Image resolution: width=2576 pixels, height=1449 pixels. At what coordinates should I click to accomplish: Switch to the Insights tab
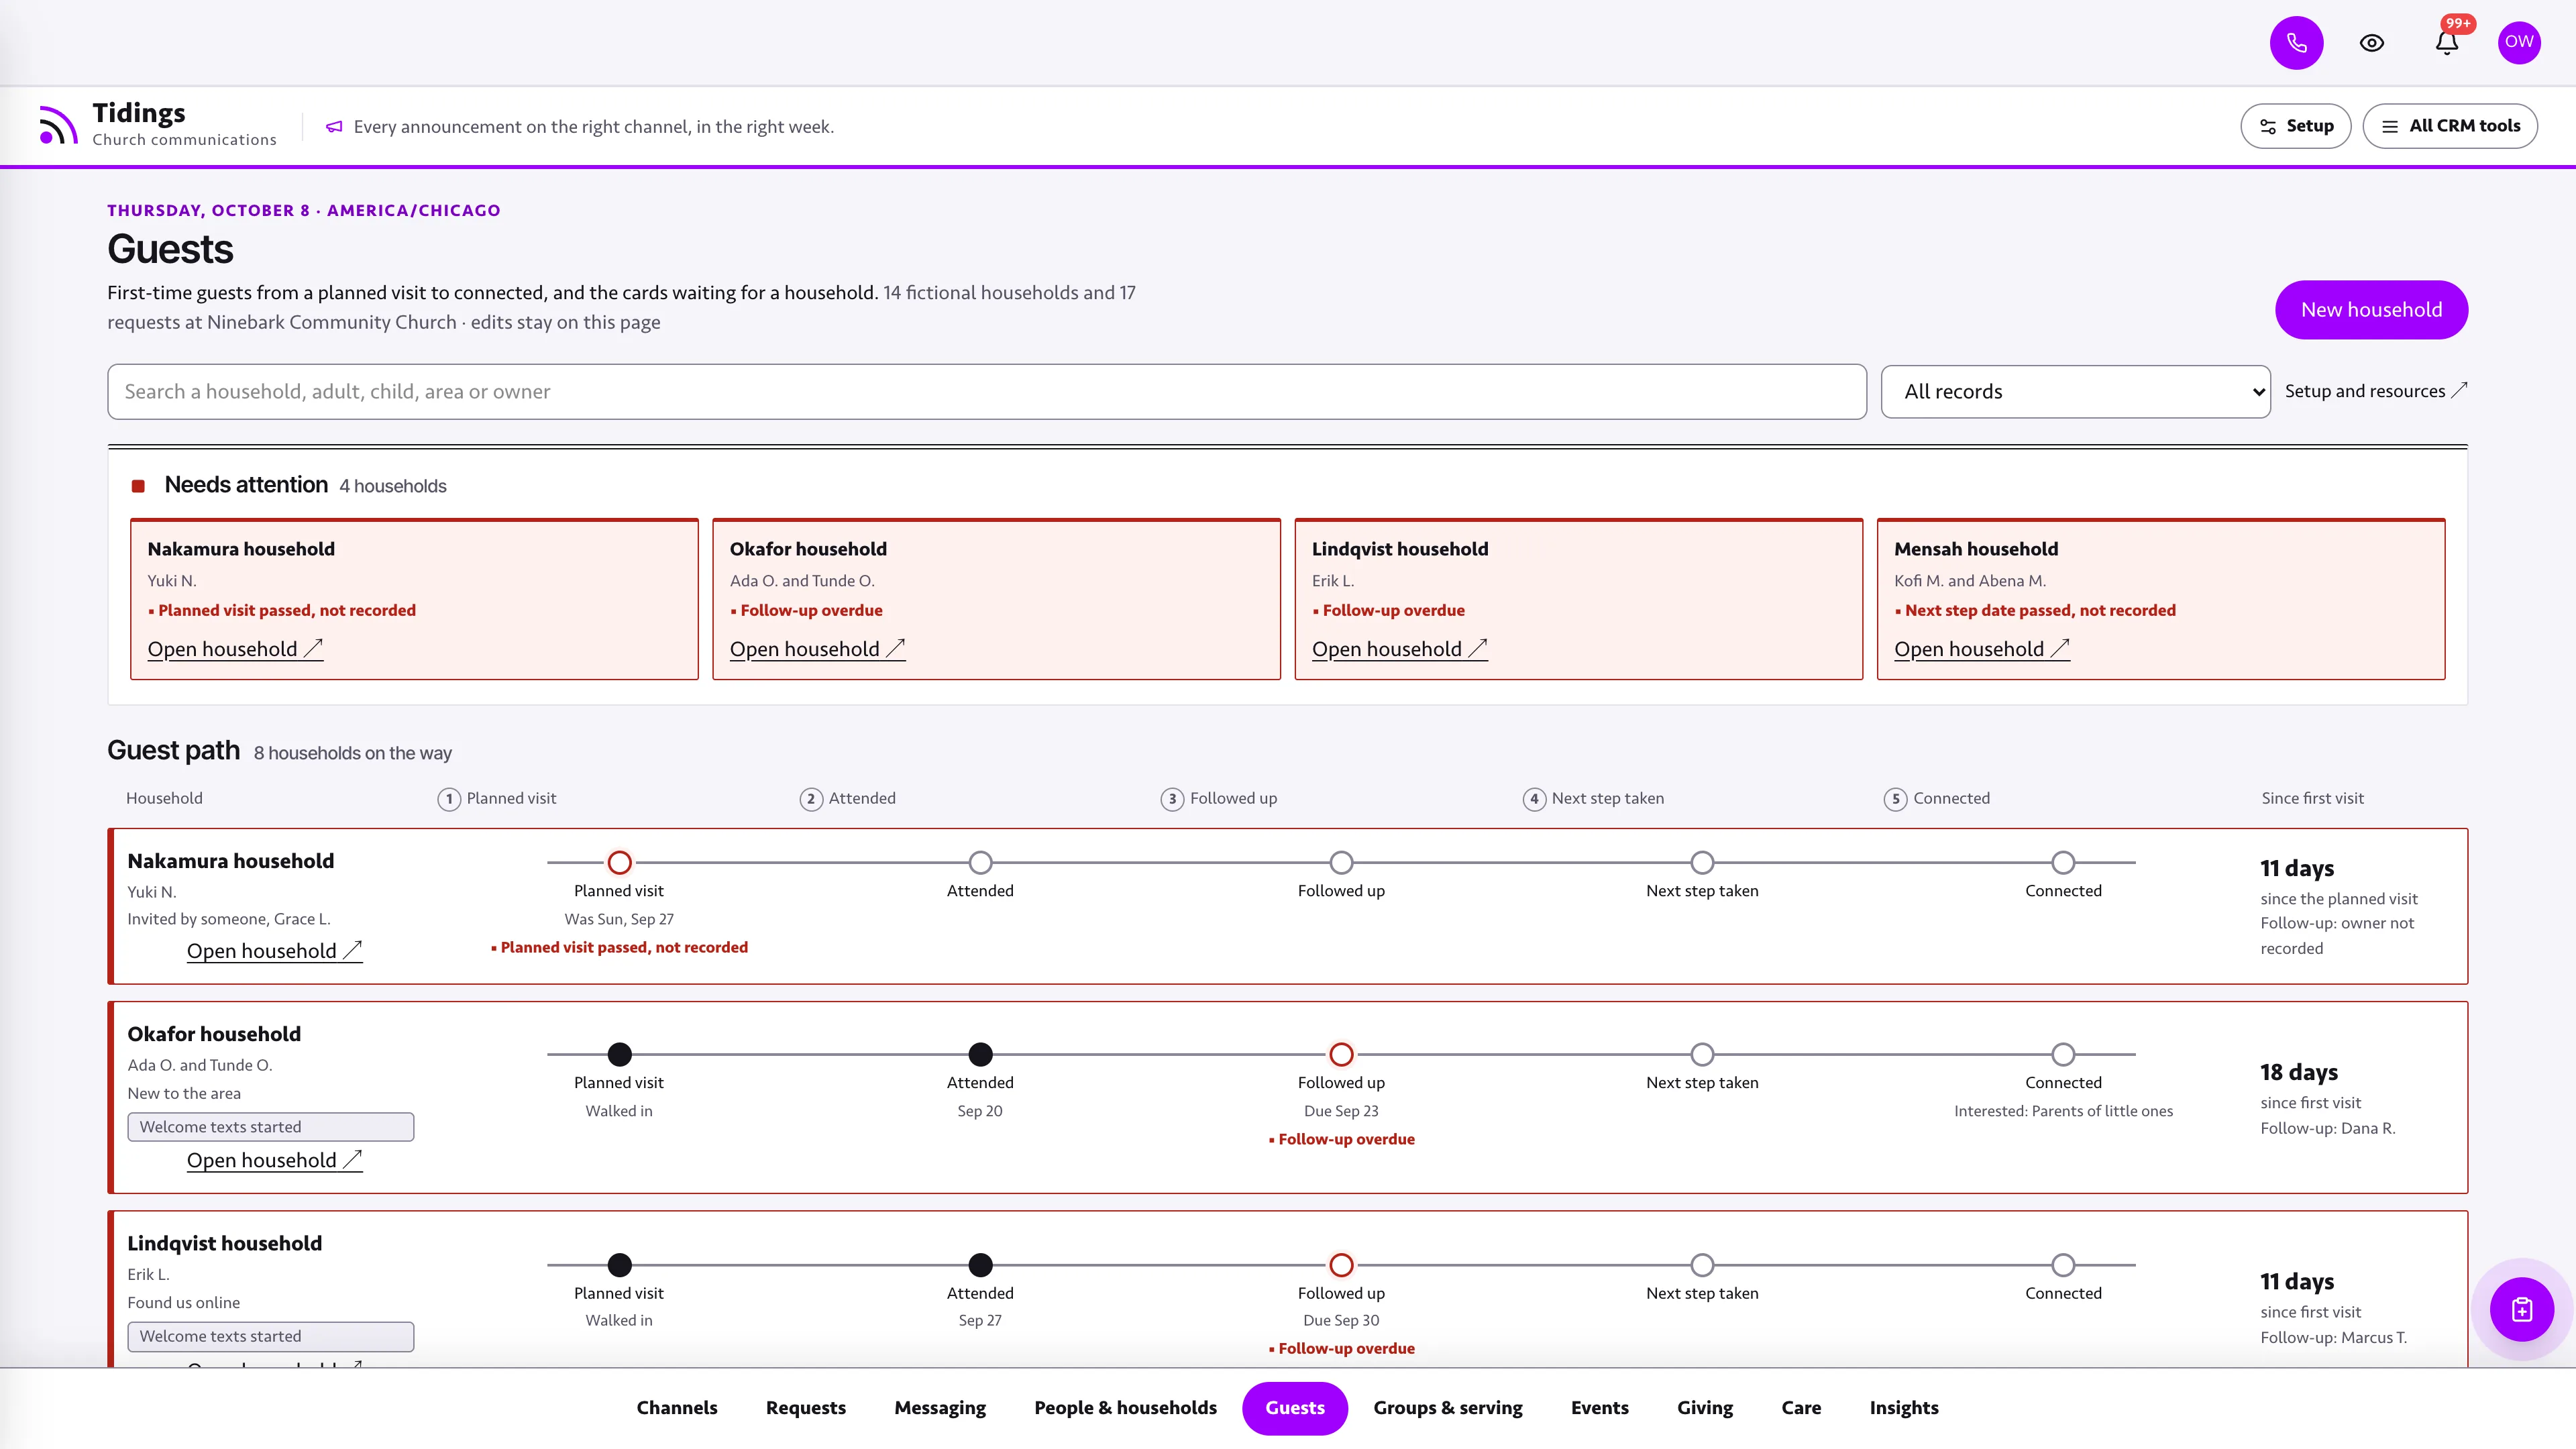coord(1904,1408)
